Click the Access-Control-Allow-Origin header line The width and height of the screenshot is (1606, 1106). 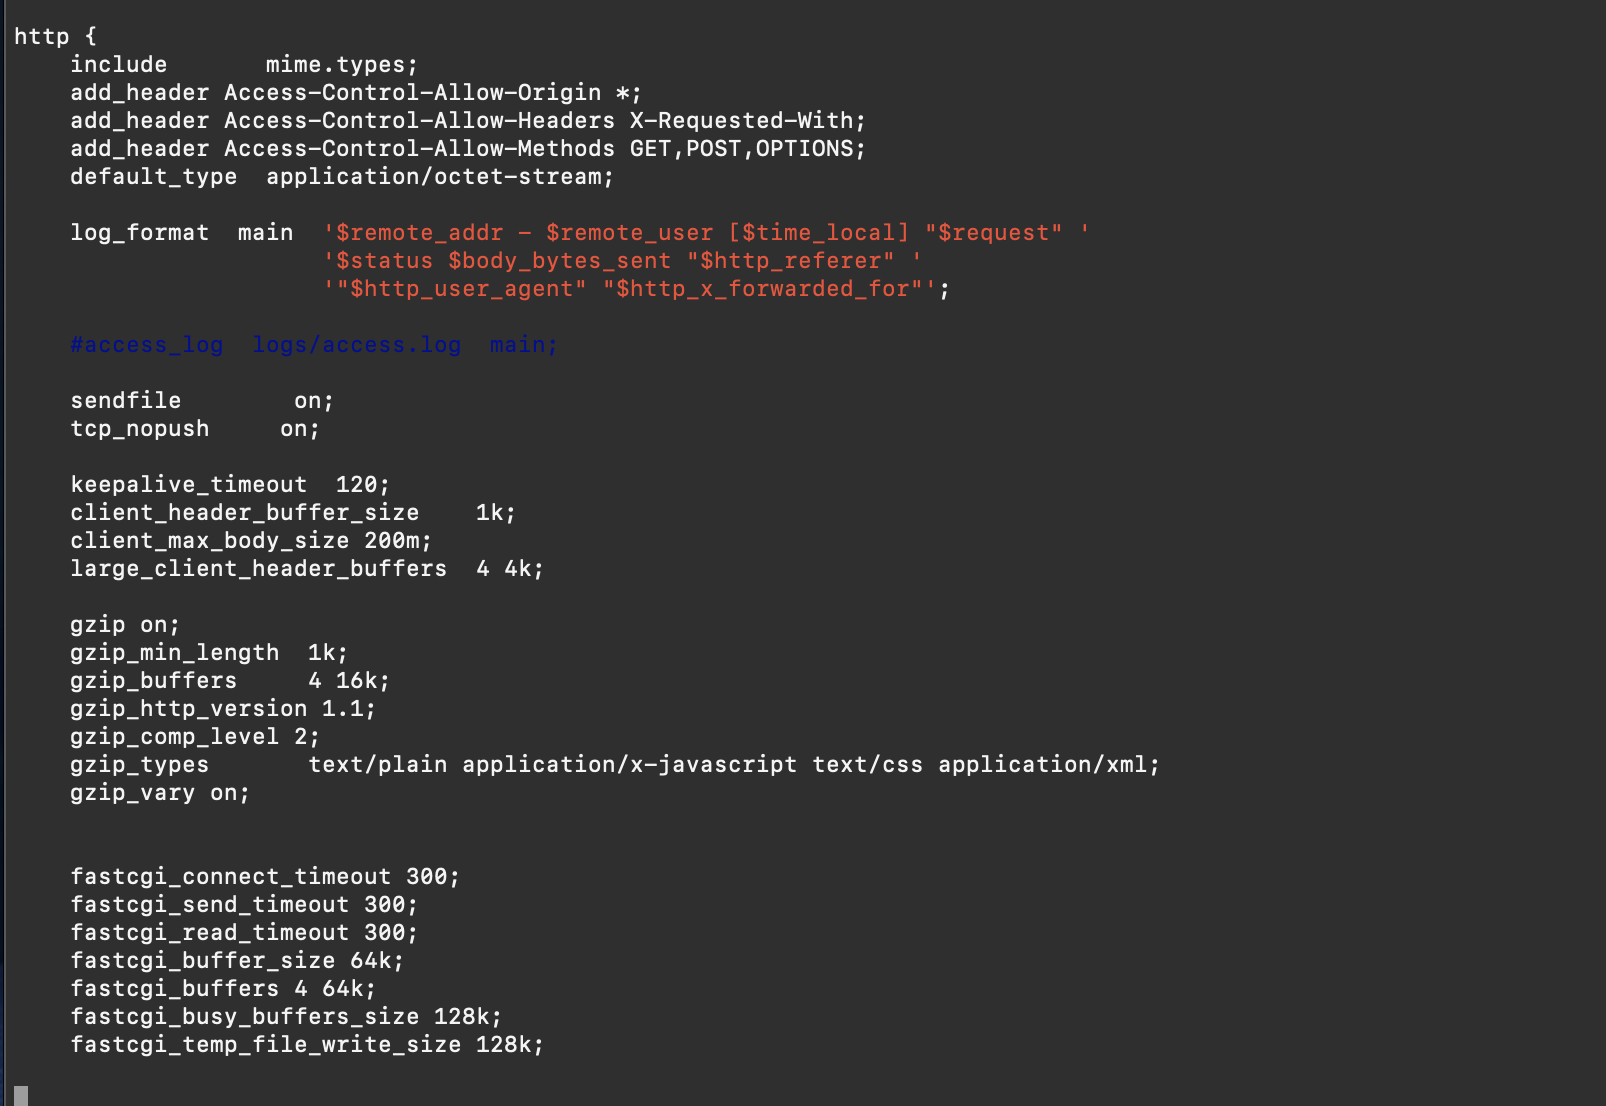356,93
